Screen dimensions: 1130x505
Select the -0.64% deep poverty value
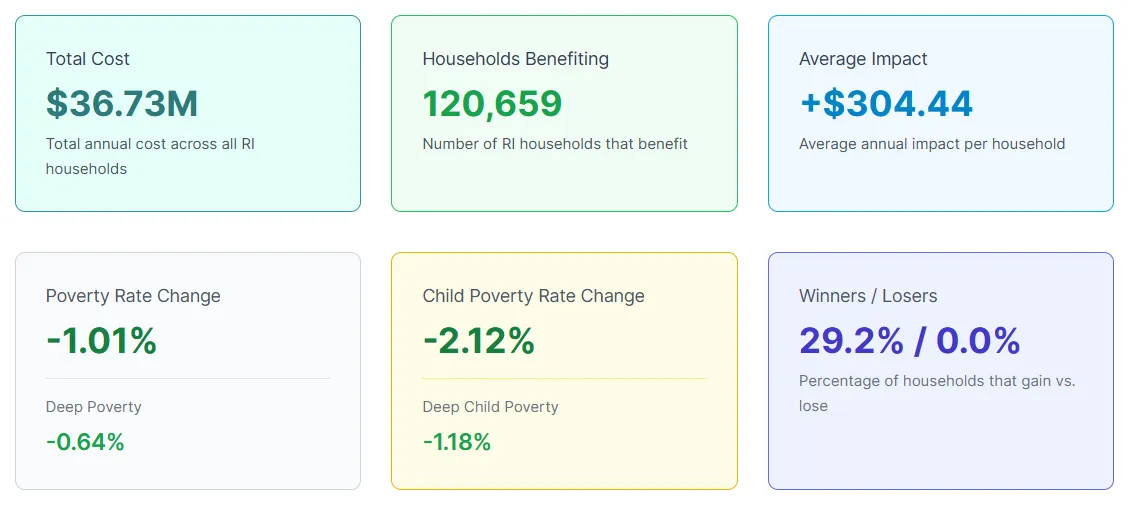click(x=85, y=442)
